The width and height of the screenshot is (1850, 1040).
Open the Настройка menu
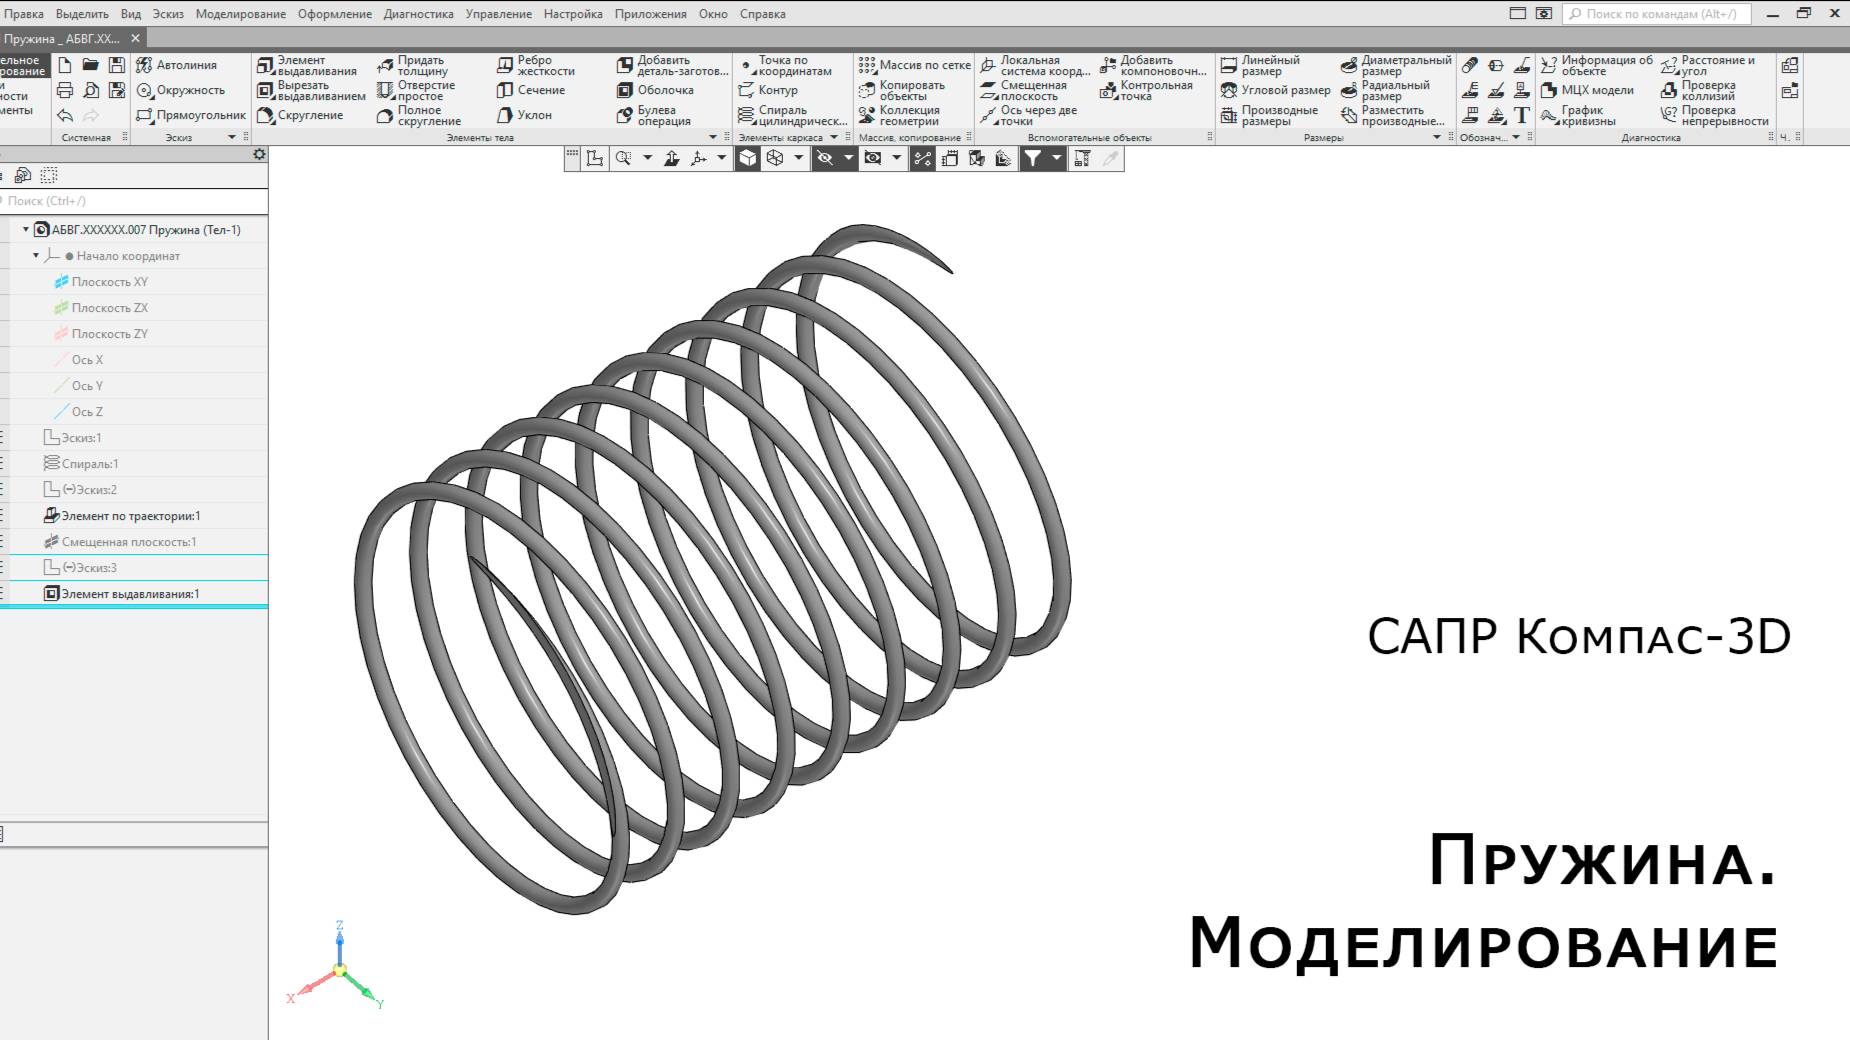coord(573,14)
